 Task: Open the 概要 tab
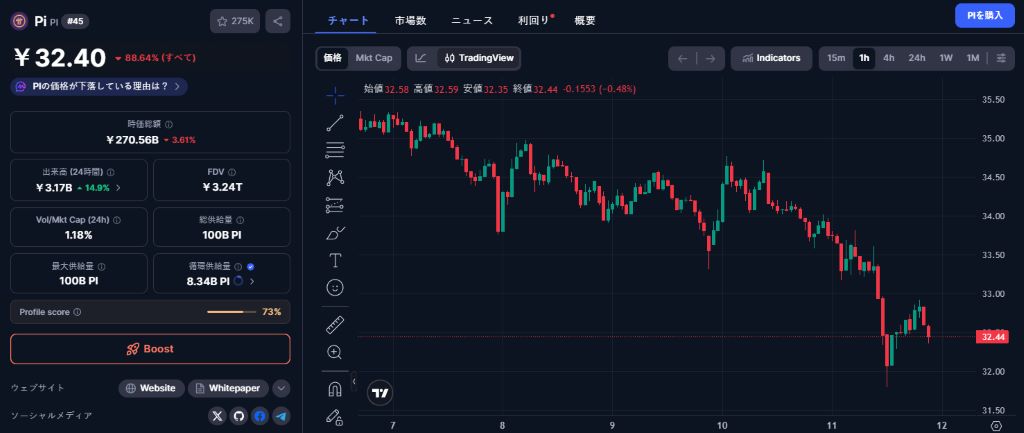585,21
